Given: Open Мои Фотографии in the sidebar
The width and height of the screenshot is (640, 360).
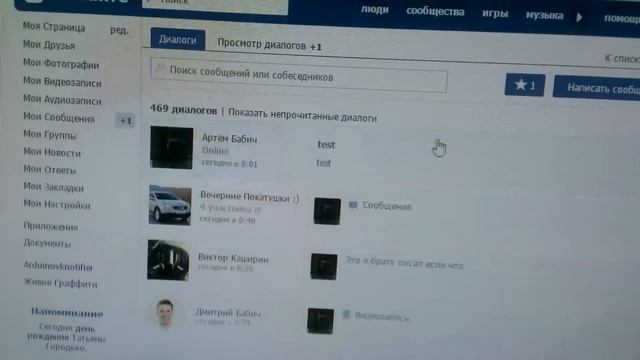Looking at the screenshot, I should (61, 64).
